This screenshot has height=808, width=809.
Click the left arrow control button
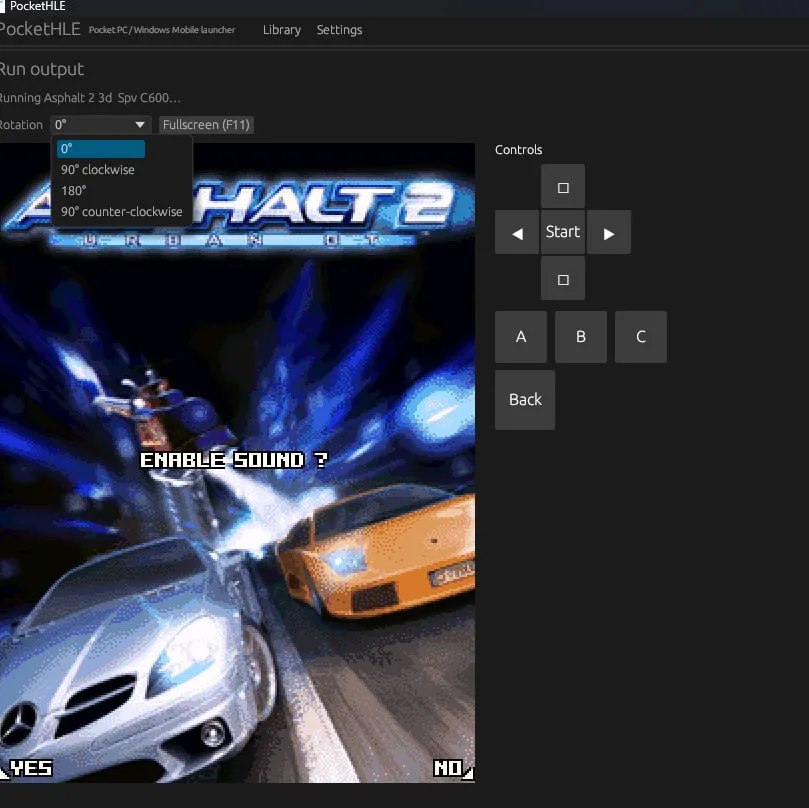pyautogui.click(x=516, y=232)
